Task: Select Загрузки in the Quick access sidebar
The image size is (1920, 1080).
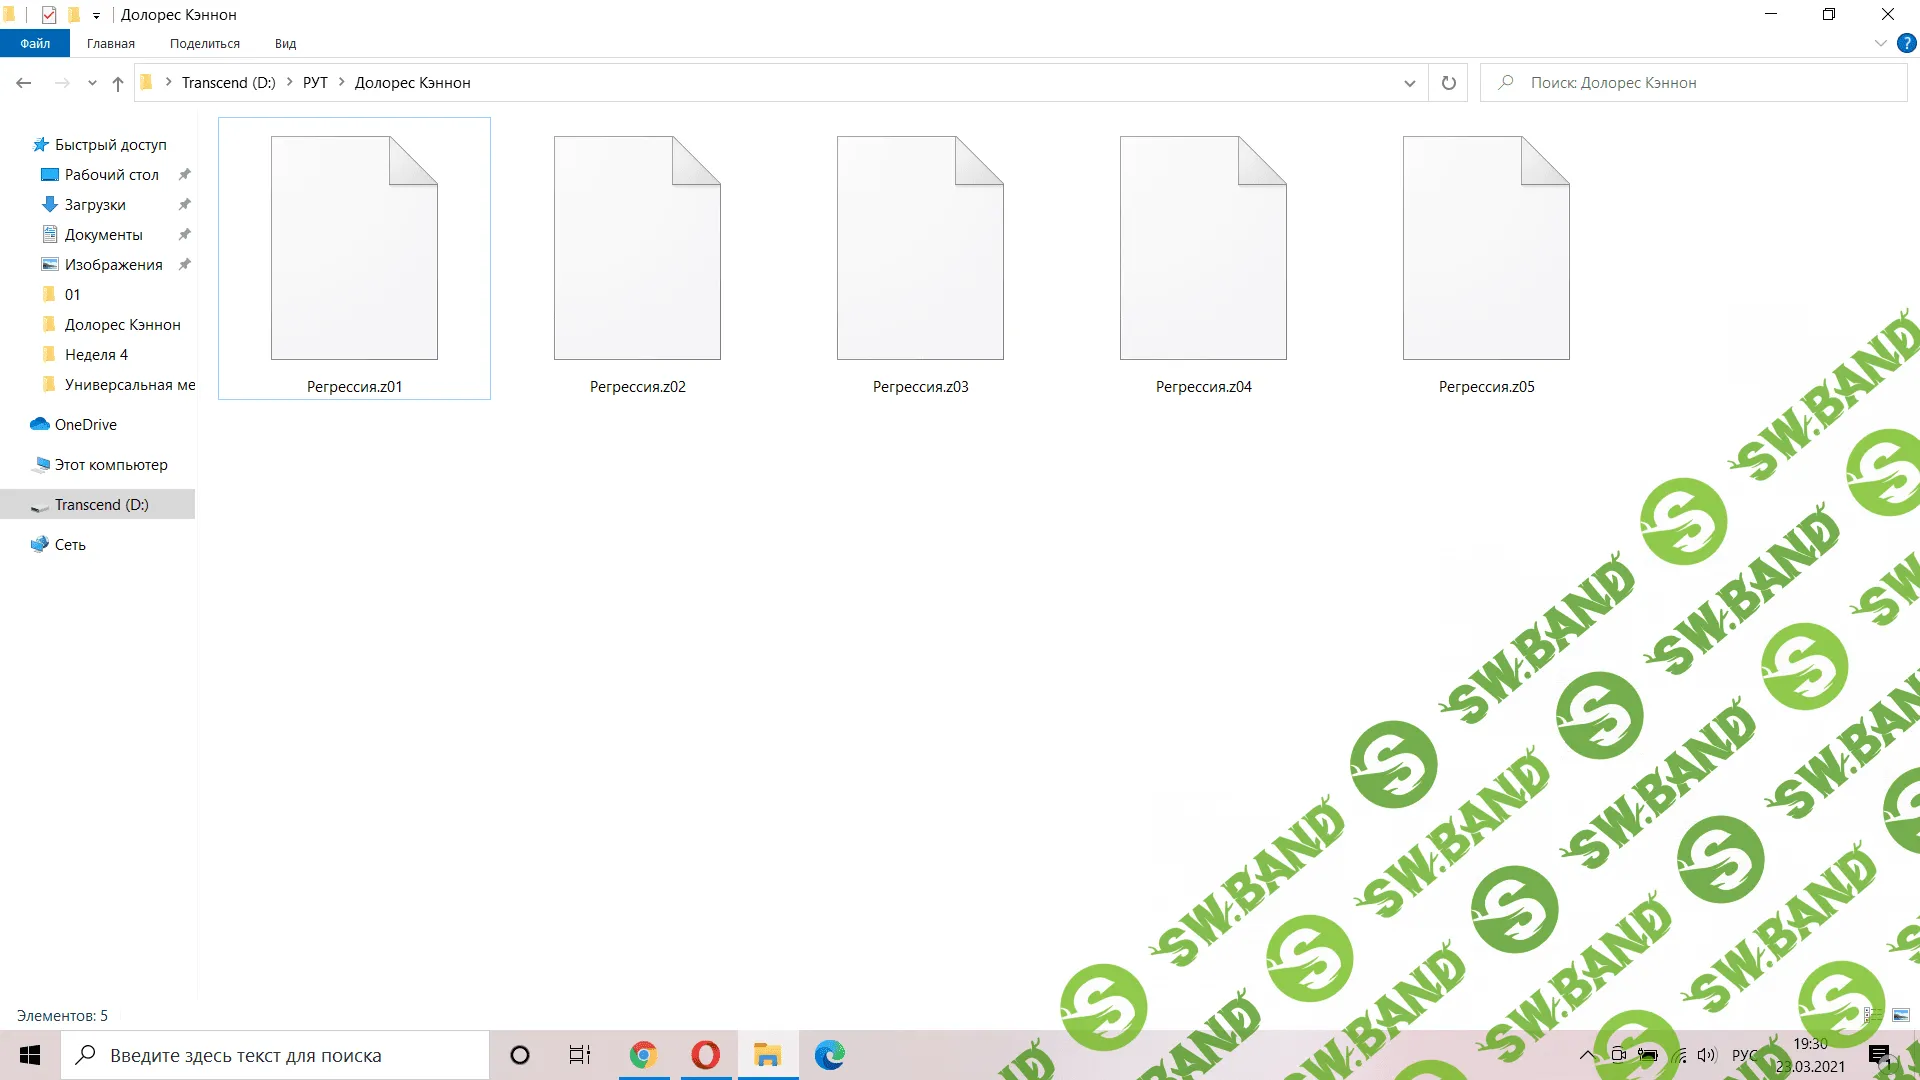Action: coord(95,205)
